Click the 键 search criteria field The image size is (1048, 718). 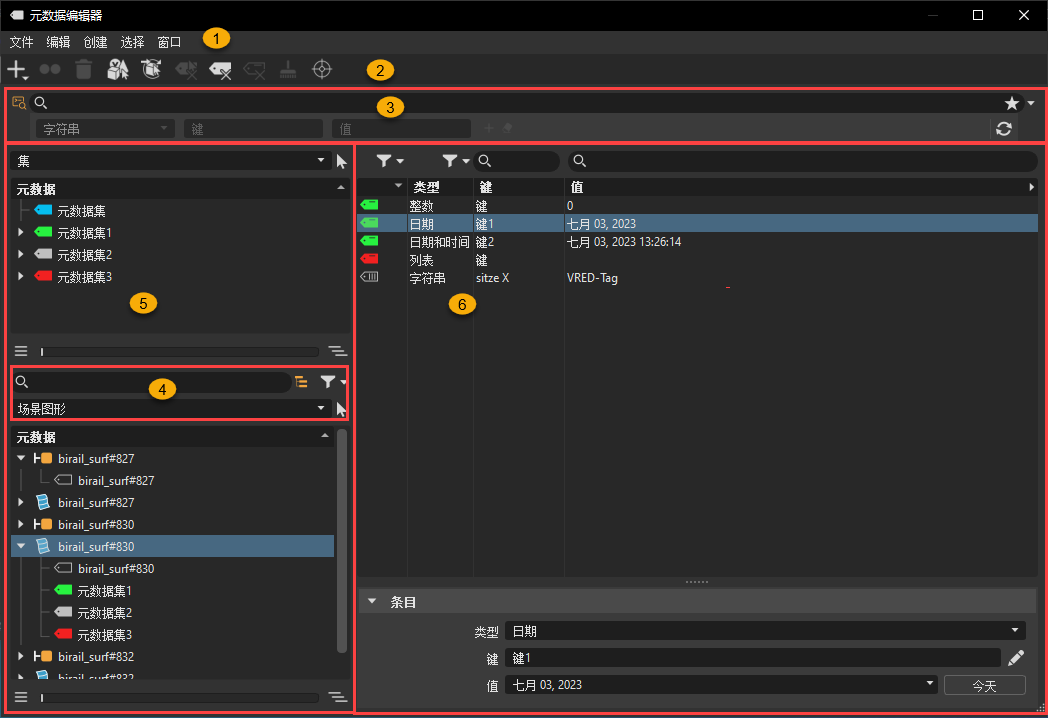point(253,128)
